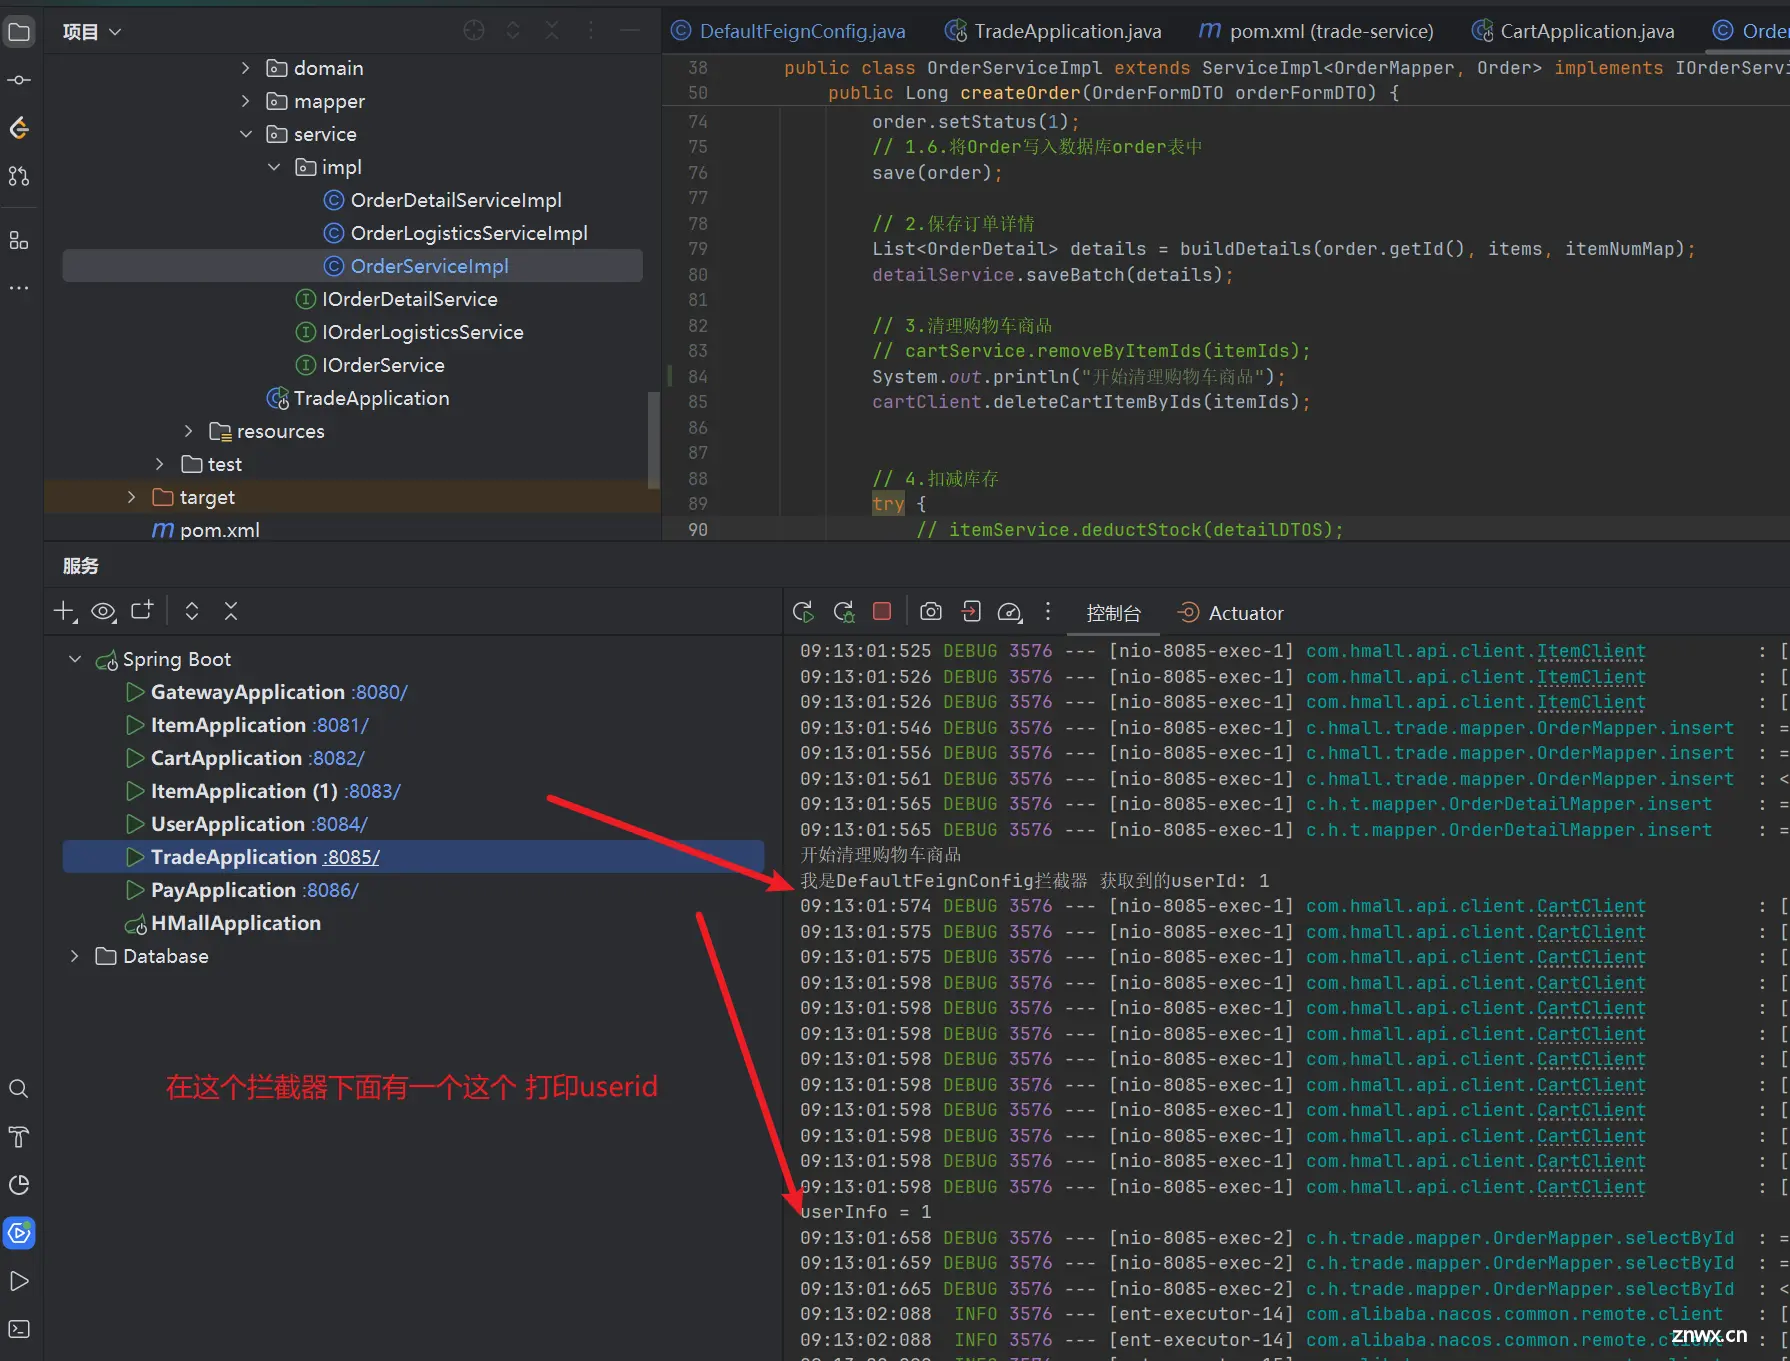
Task: Click line number 90 in gutter
Action: 698,530
